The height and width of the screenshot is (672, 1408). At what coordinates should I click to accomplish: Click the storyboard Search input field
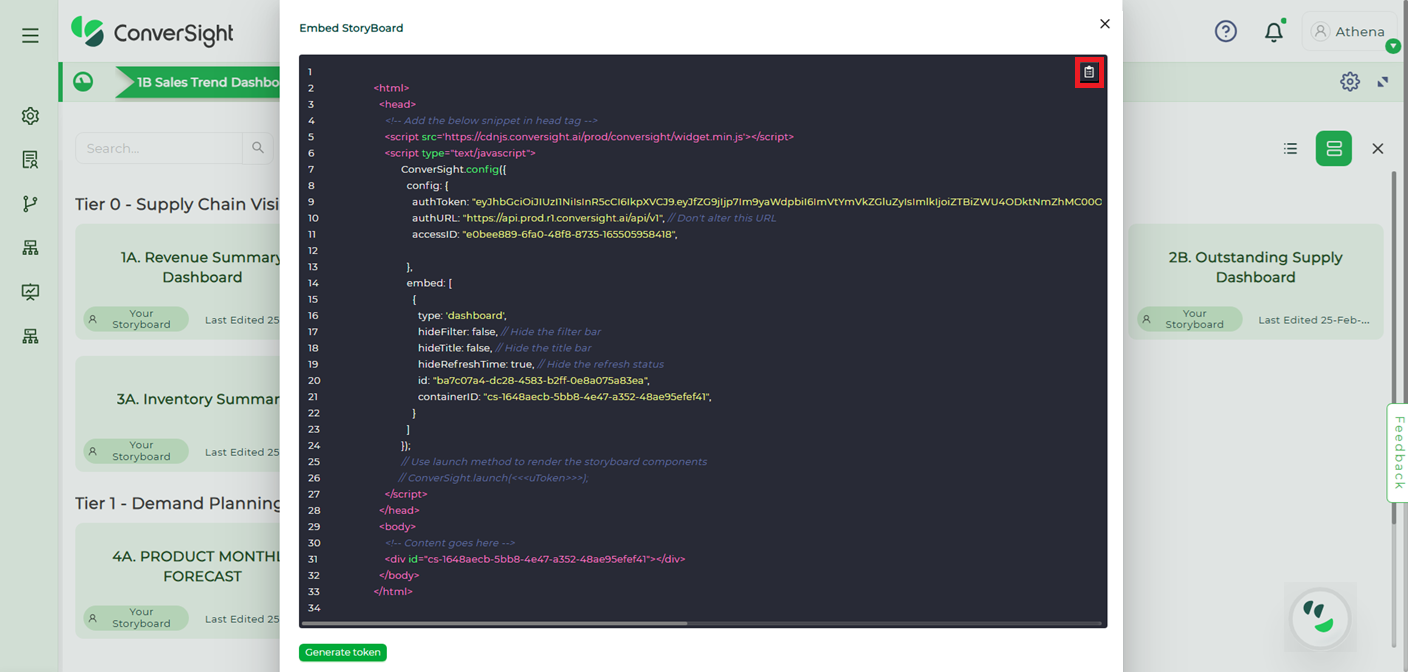[159, 148]
